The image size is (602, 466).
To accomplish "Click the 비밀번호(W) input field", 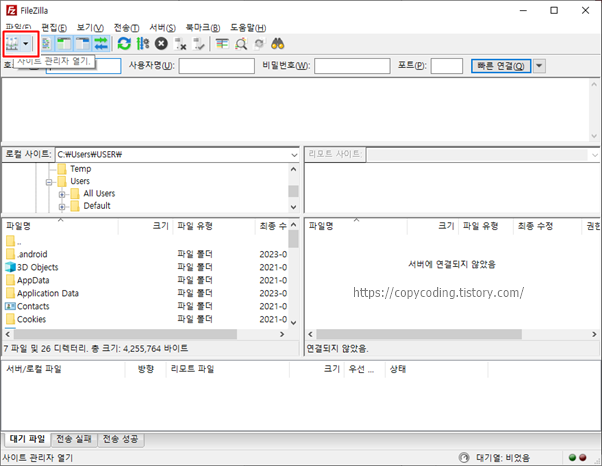I will pyautogui.click(x=352, y=66).
